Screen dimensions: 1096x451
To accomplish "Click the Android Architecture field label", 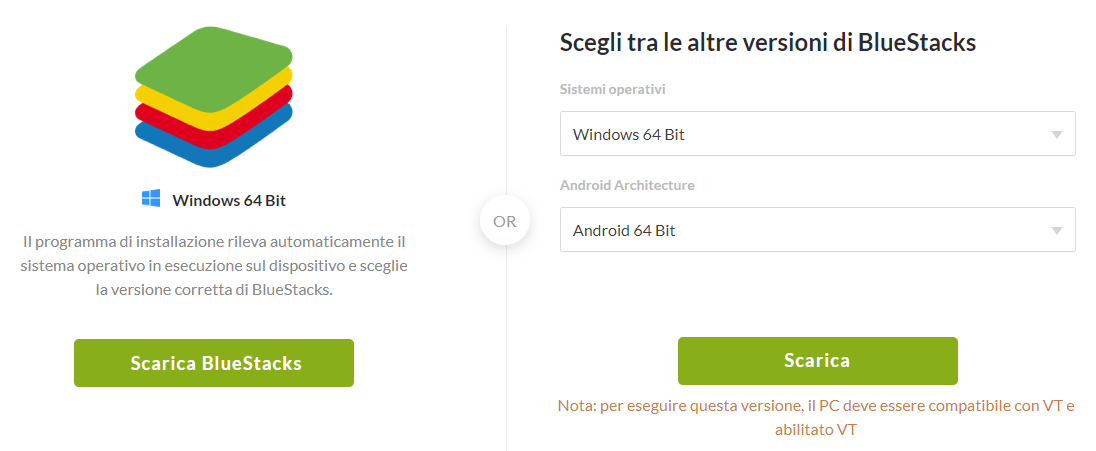I will click(627, 186).
